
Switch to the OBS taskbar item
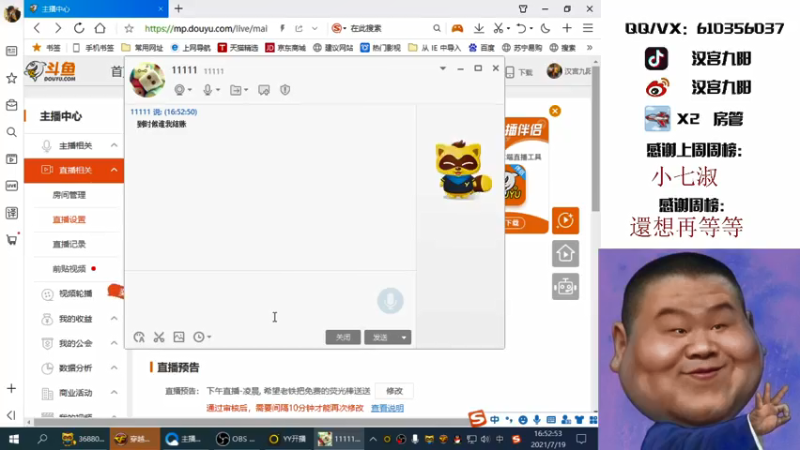236,439
